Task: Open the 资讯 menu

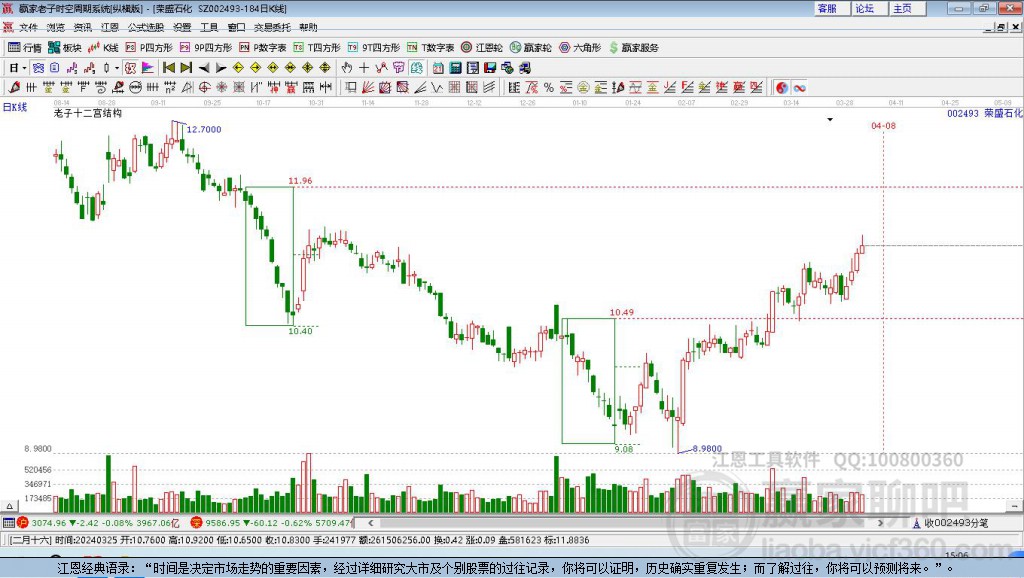Action: pos(82,27)
